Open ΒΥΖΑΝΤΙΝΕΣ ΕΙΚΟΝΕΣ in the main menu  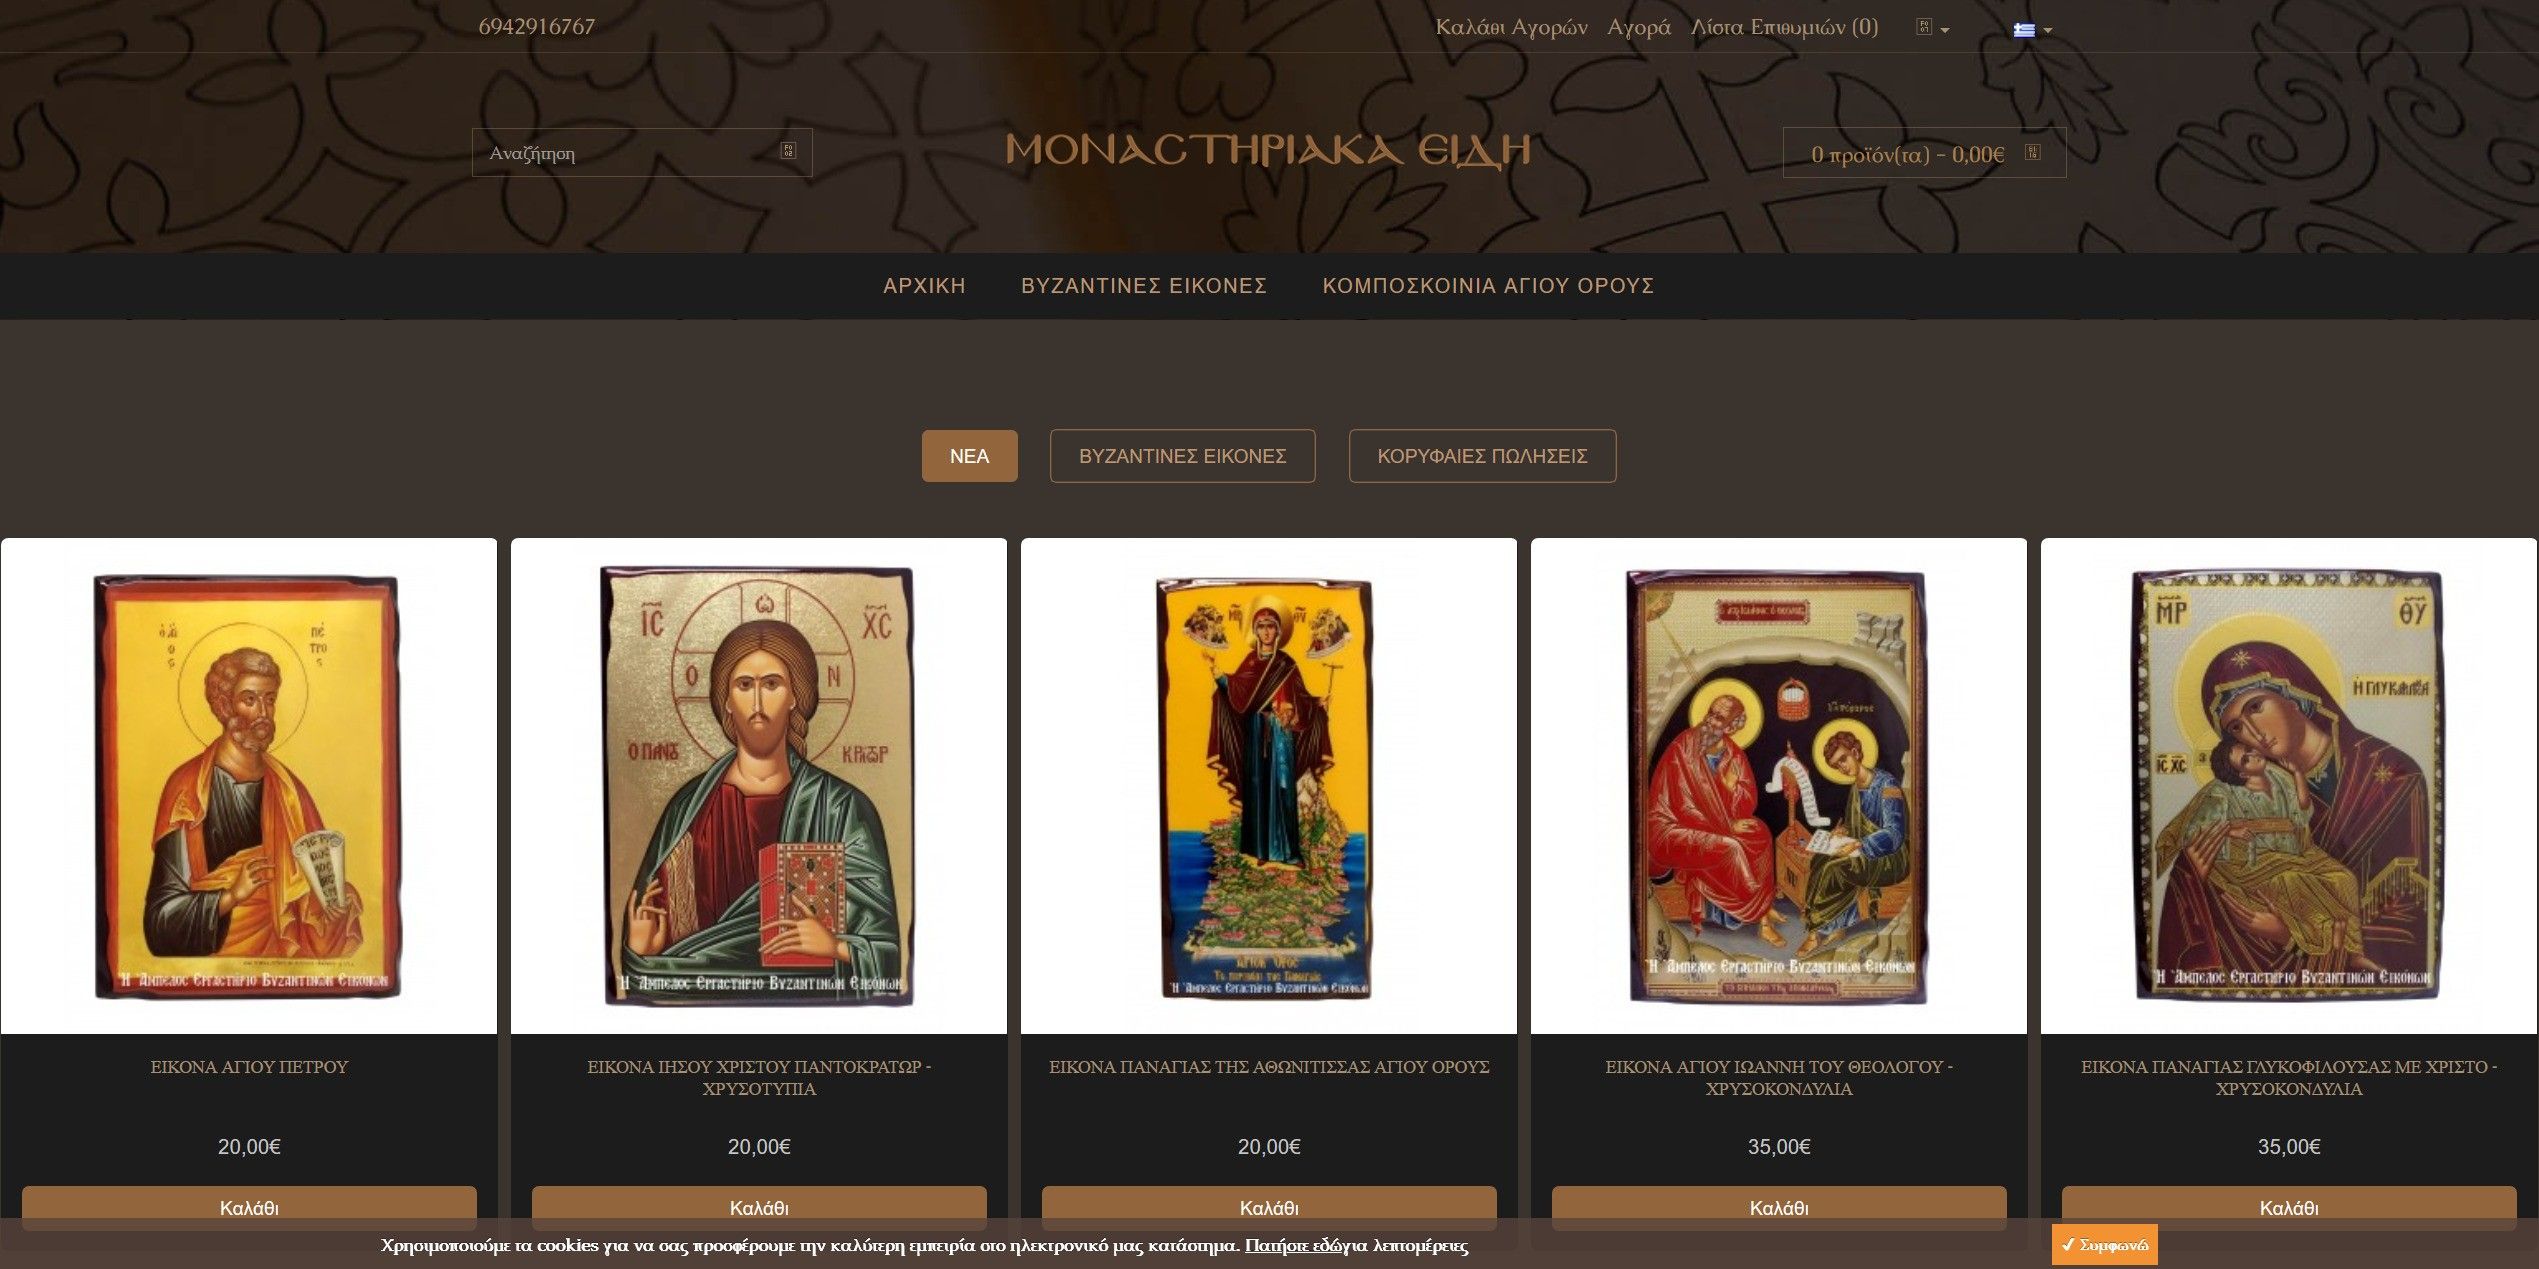pyautogui.click(x=1143, y=286)
